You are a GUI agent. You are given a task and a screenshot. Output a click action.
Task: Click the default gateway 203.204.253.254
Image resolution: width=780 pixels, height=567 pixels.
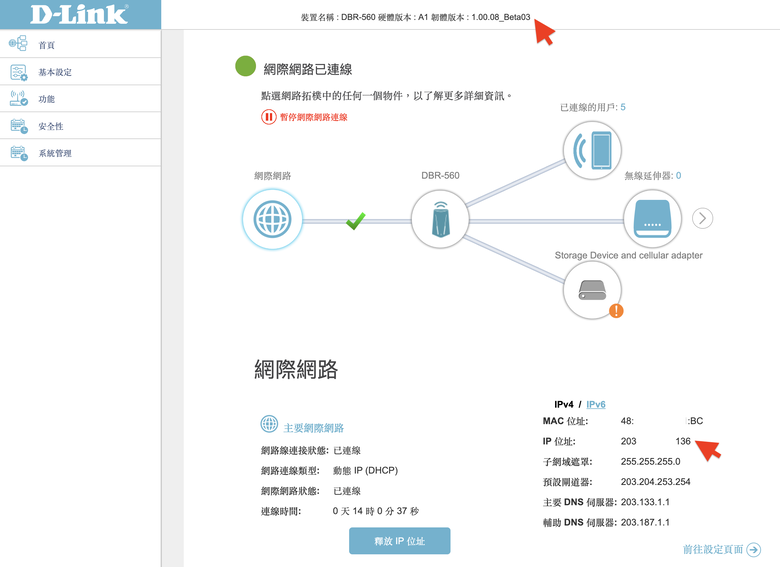655,481
